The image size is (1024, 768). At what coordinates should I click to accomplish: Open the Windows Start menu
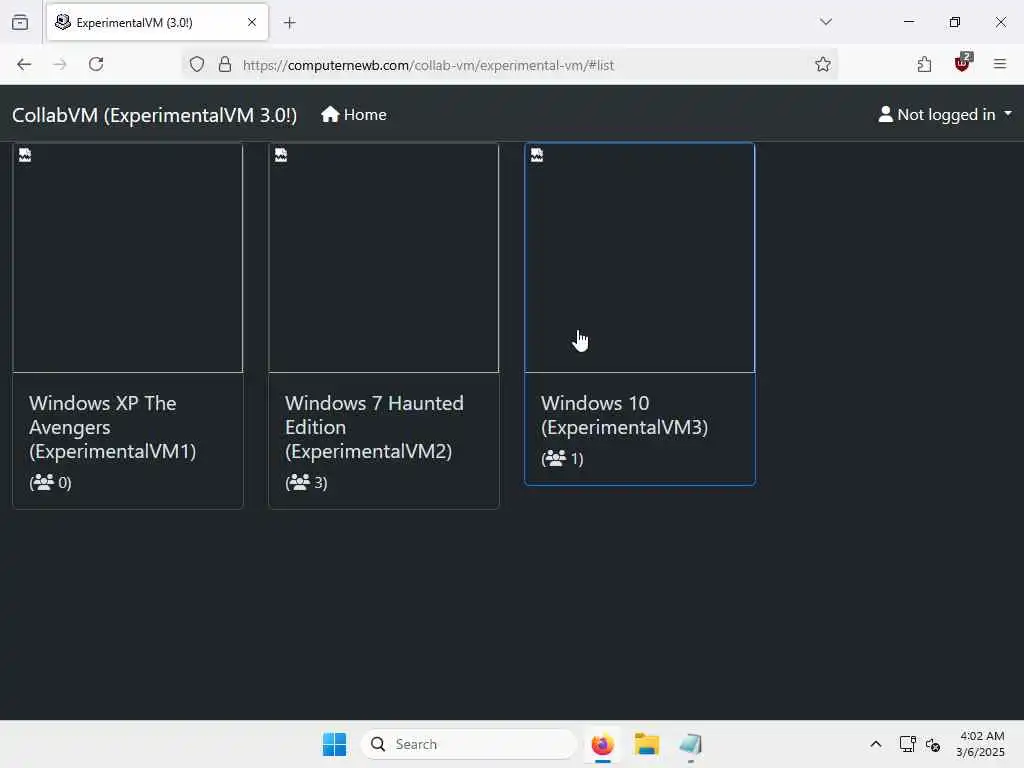(334, 744)
